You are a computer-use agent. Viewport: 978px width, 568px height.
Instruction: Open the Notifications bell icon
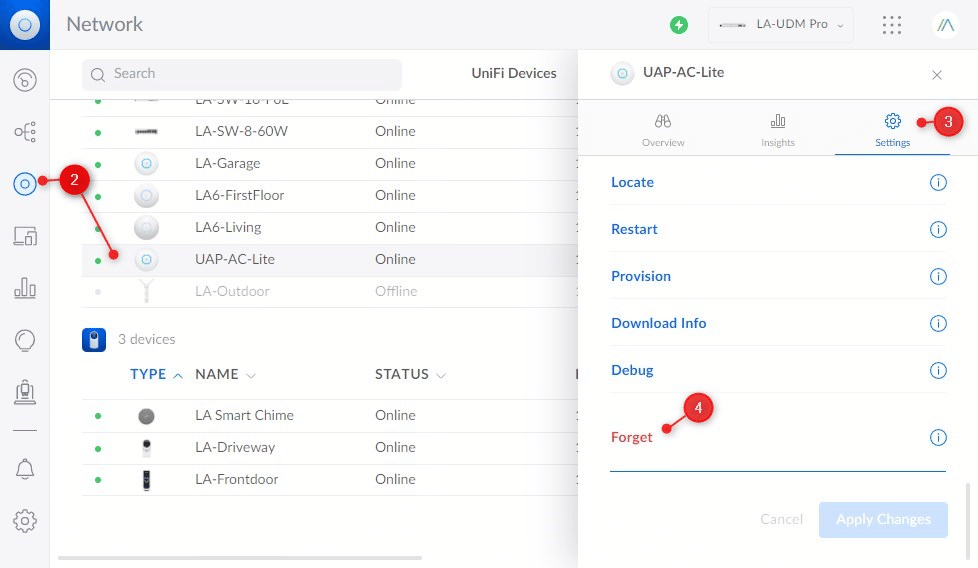25,469
